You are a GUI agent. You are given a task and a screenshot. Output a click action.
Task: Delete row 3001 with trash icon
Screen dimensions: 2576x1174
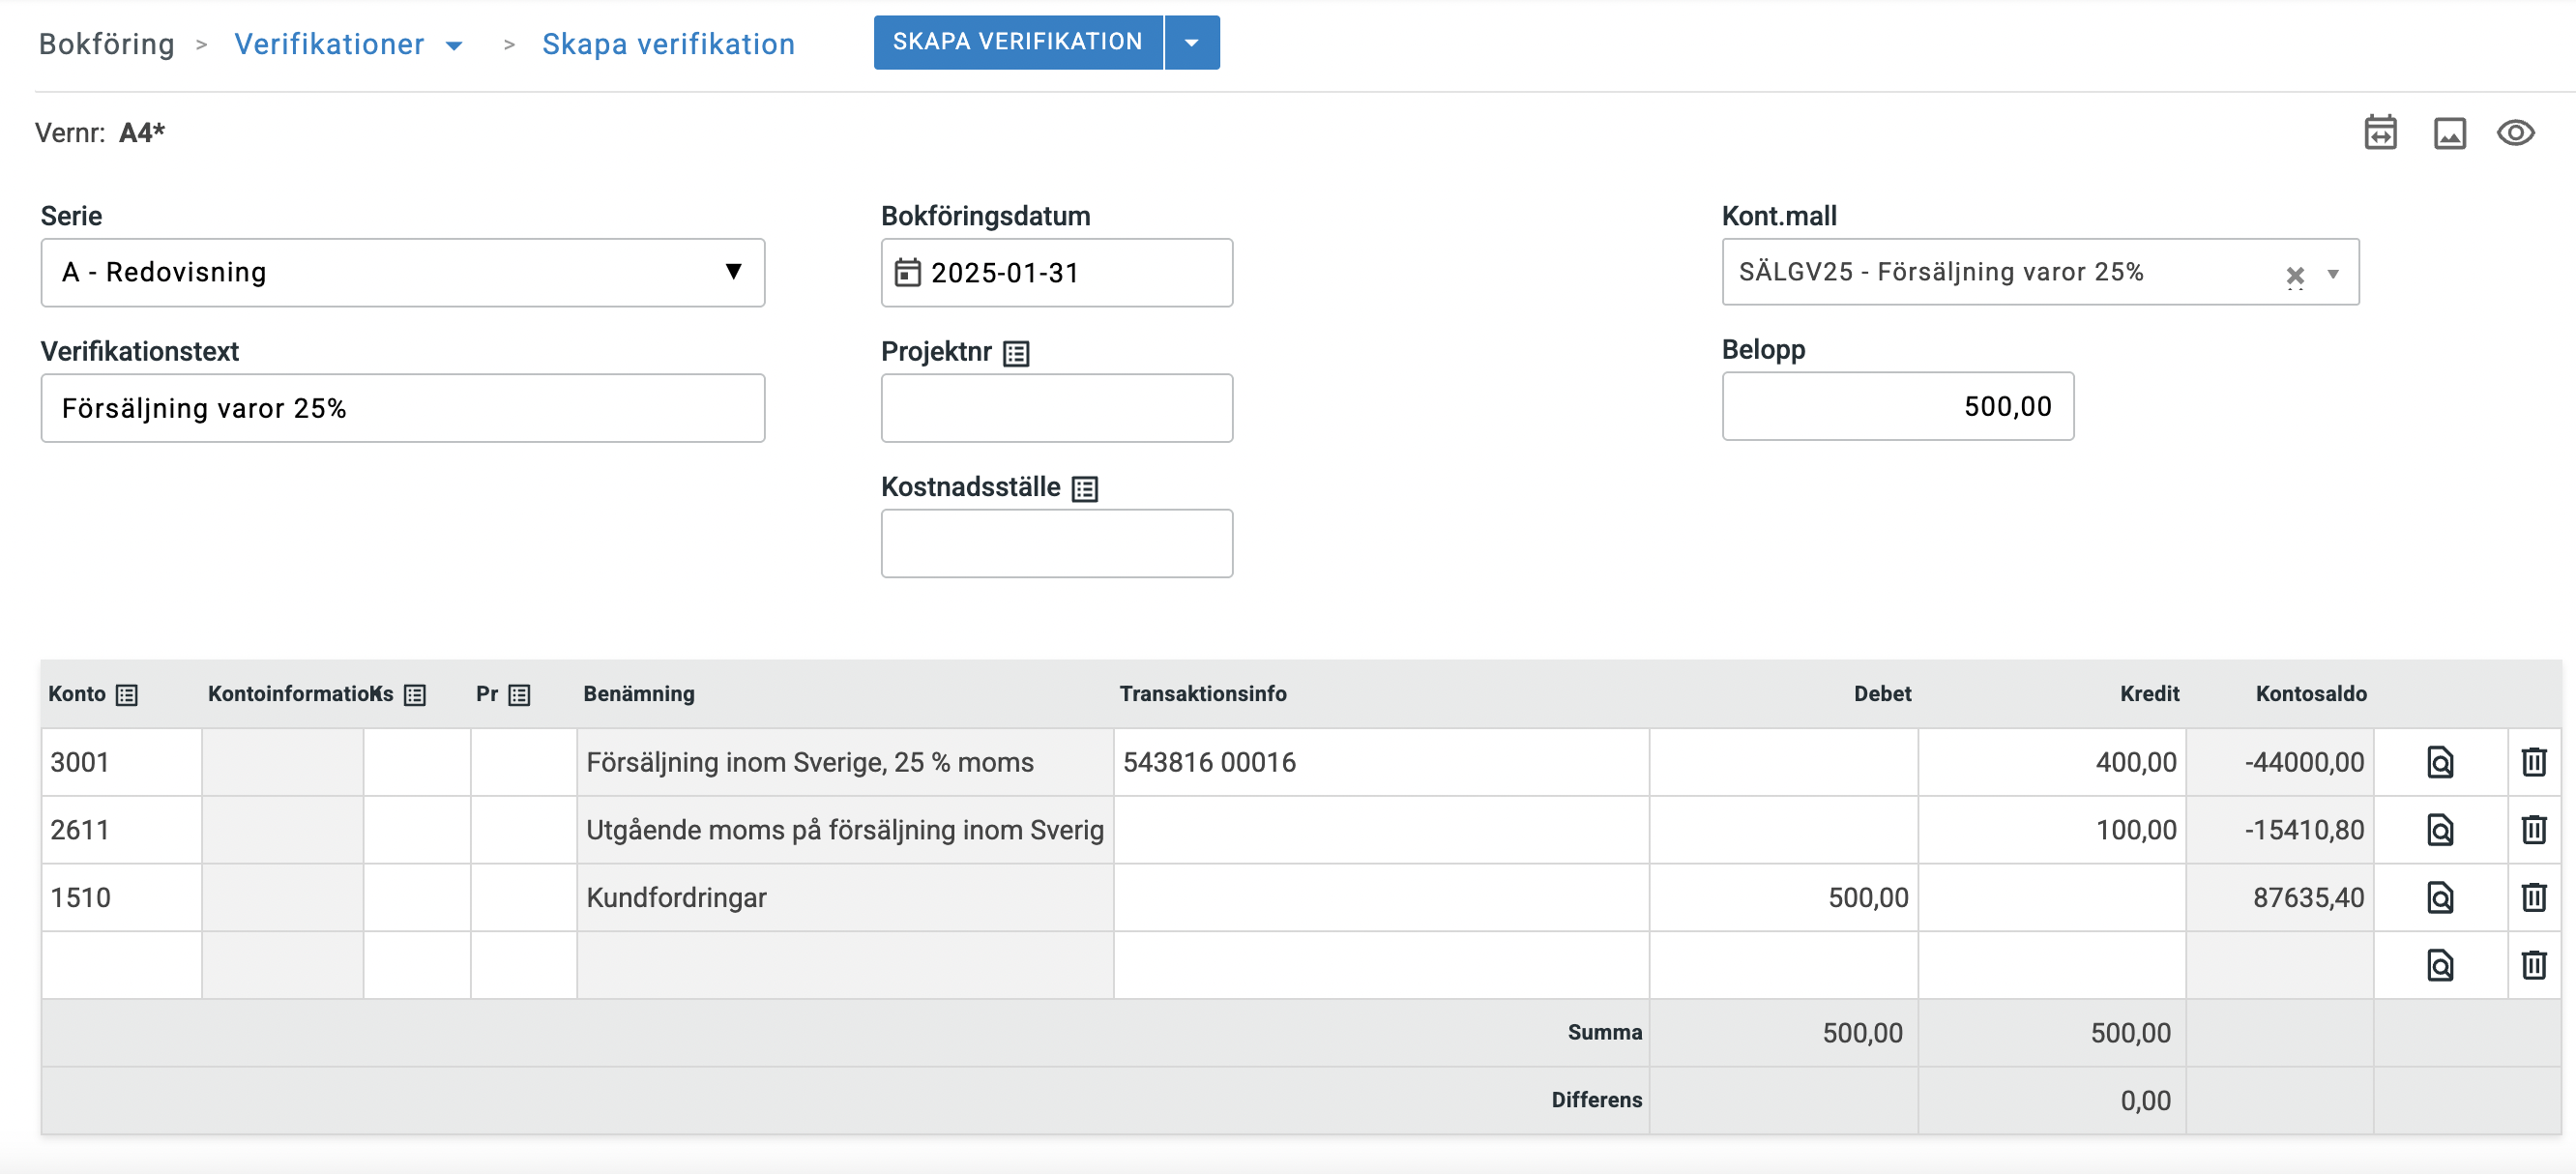pyautogui.click(x=2533, y=762)
